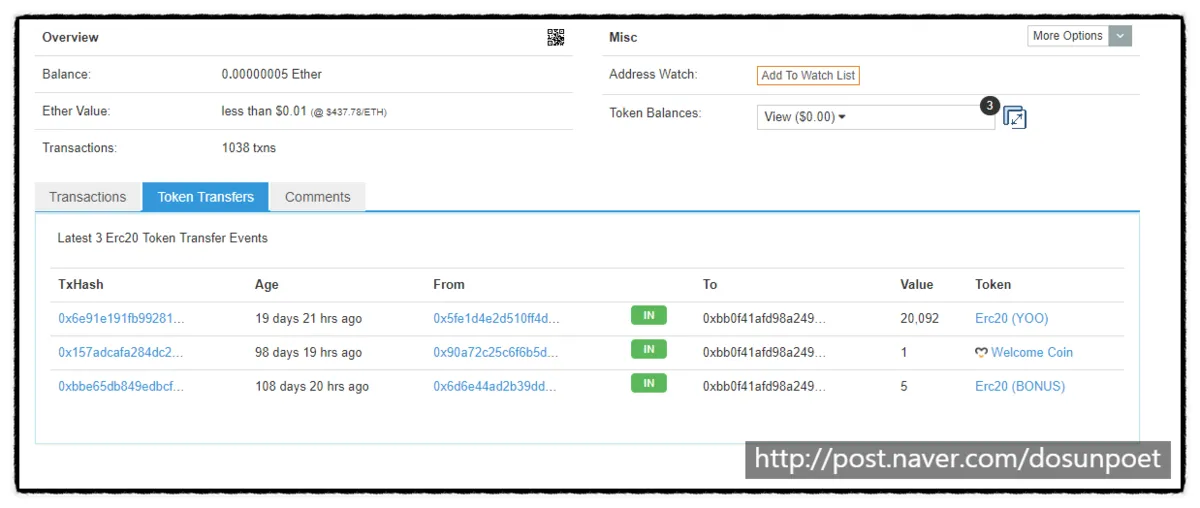Open sender address 0x6d6e44ad2b39dd...

[495, 386]
